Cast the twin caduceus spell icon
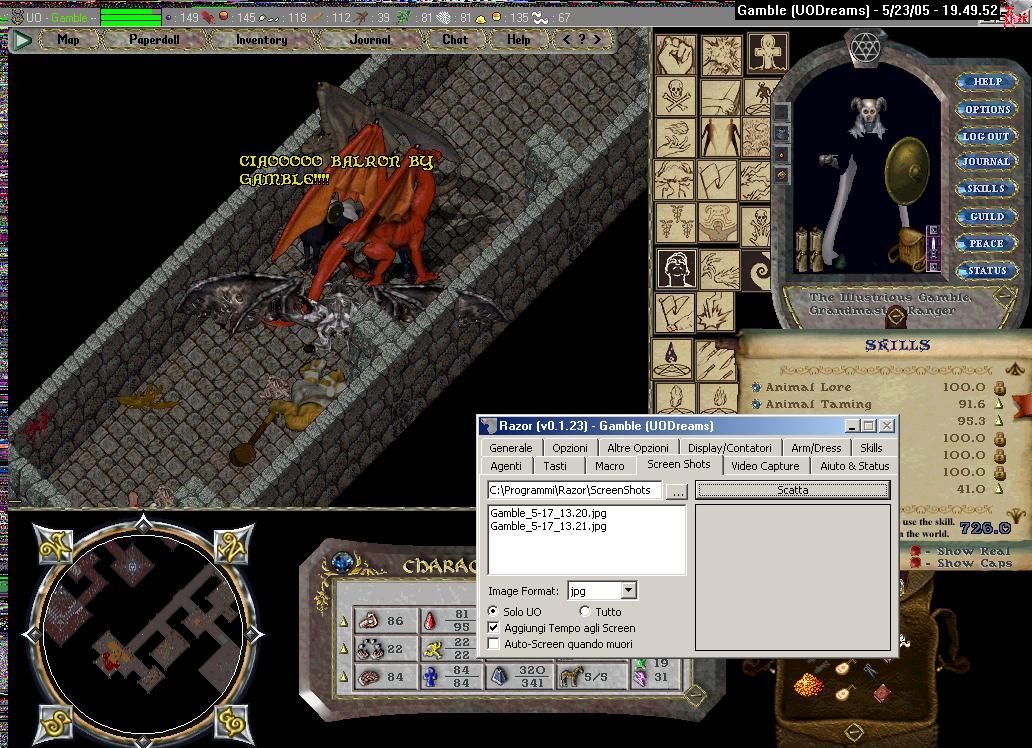 [x=675, y=223]
